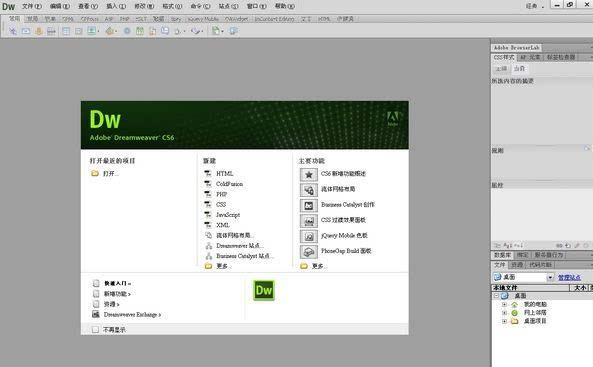593x367 pixels.
Task: Click the CS6 new features star icon
Action: click(309, 174)
